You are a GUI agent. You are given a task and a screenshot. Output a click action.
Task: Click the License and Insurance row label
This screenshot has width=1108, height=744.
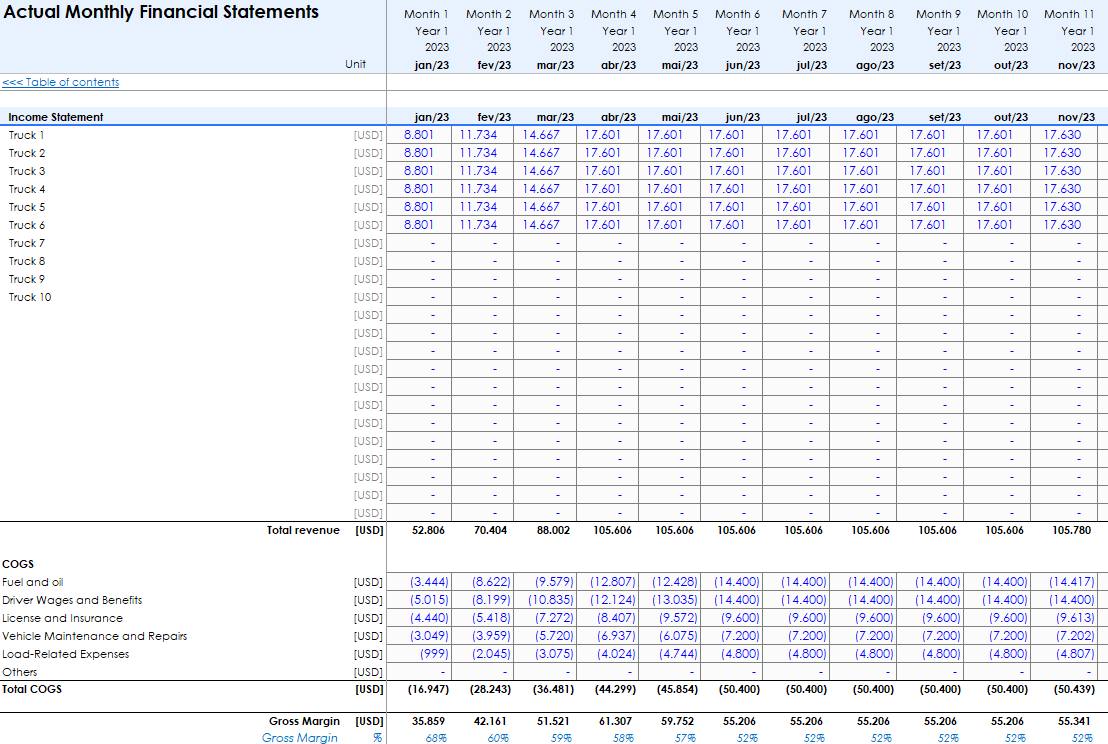[62, 618]
